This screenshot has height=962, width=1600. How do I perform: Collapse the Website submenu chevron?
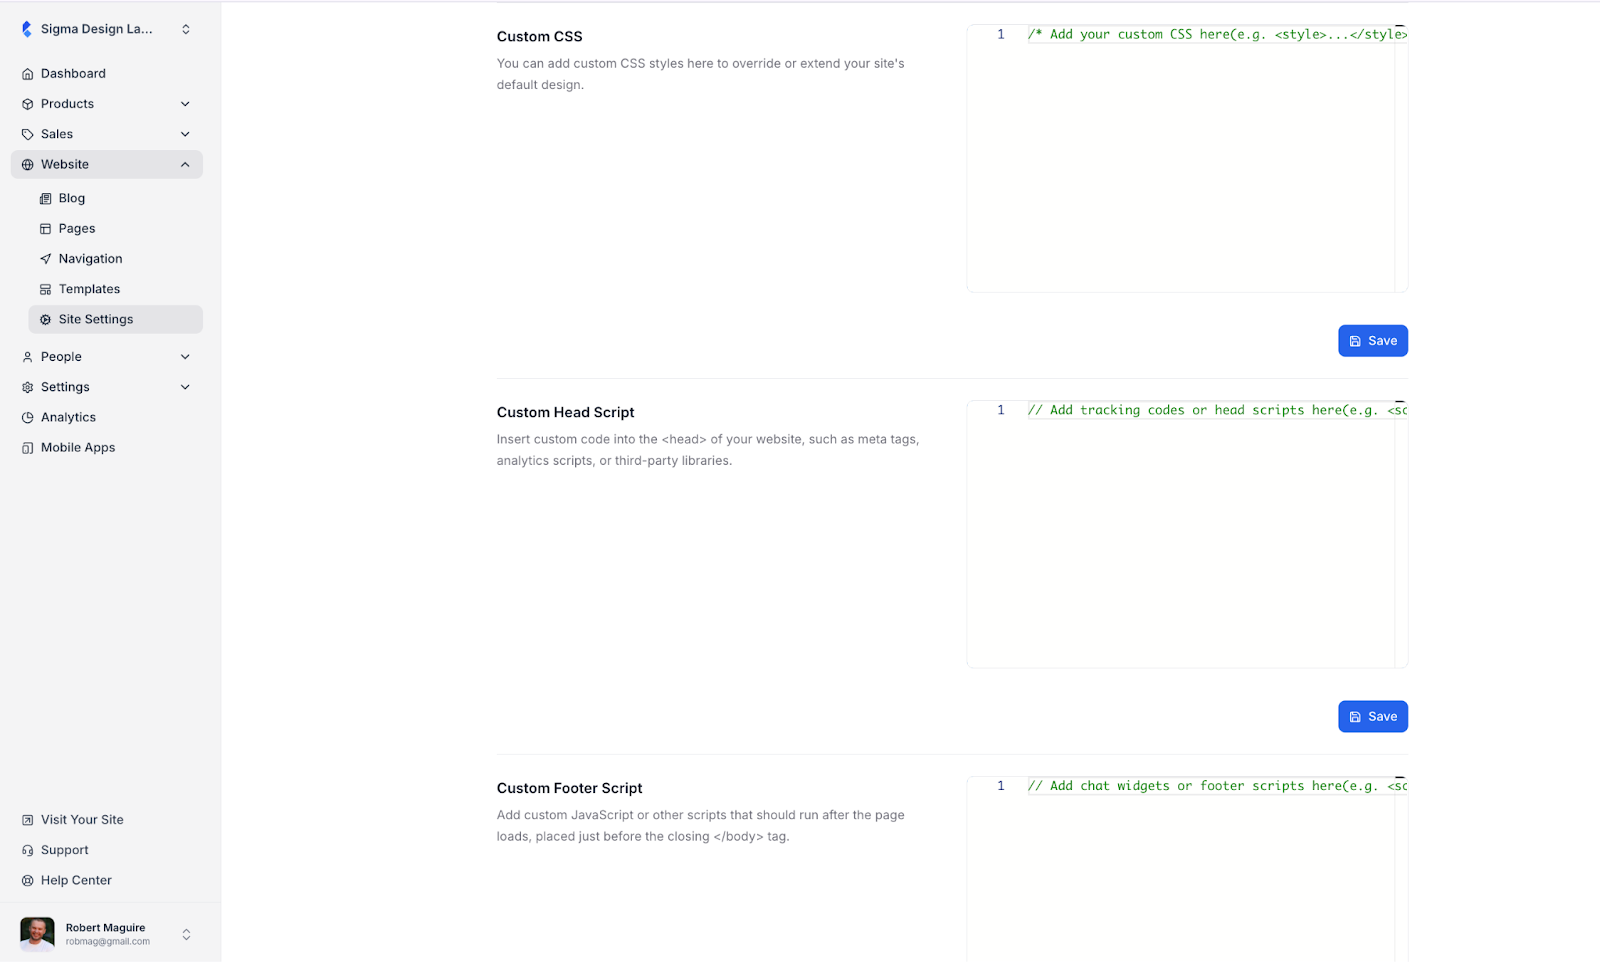185,165
